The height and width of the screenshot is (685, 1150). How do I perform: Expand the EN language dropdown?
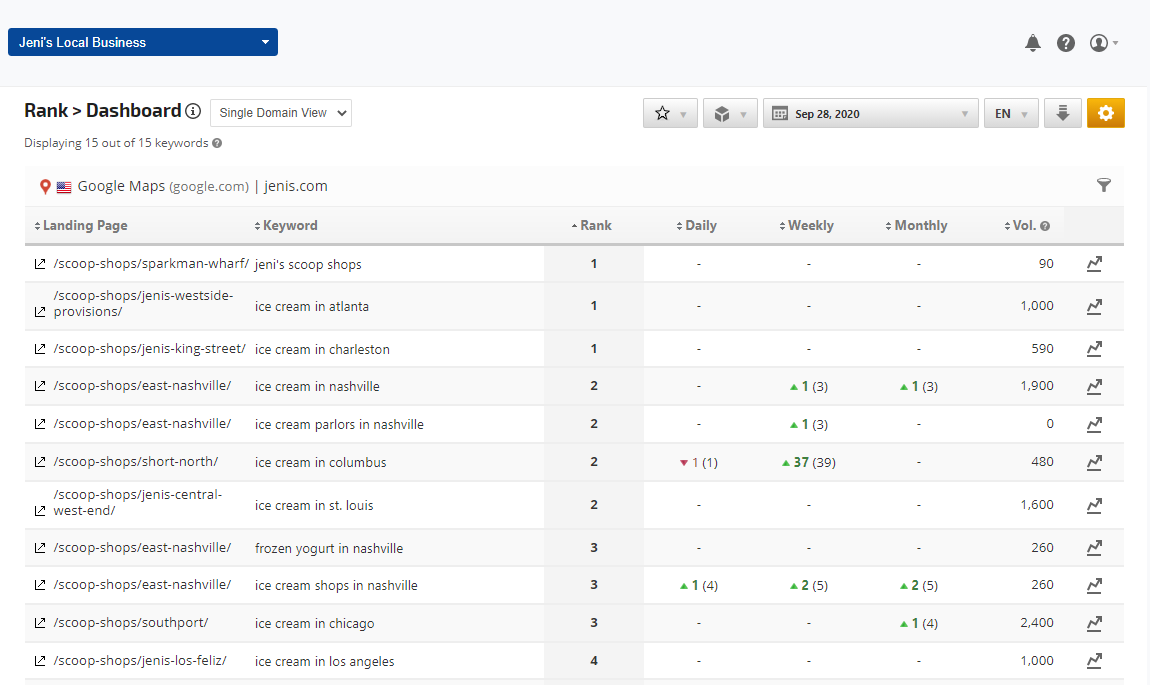(x=1010, y=113)
